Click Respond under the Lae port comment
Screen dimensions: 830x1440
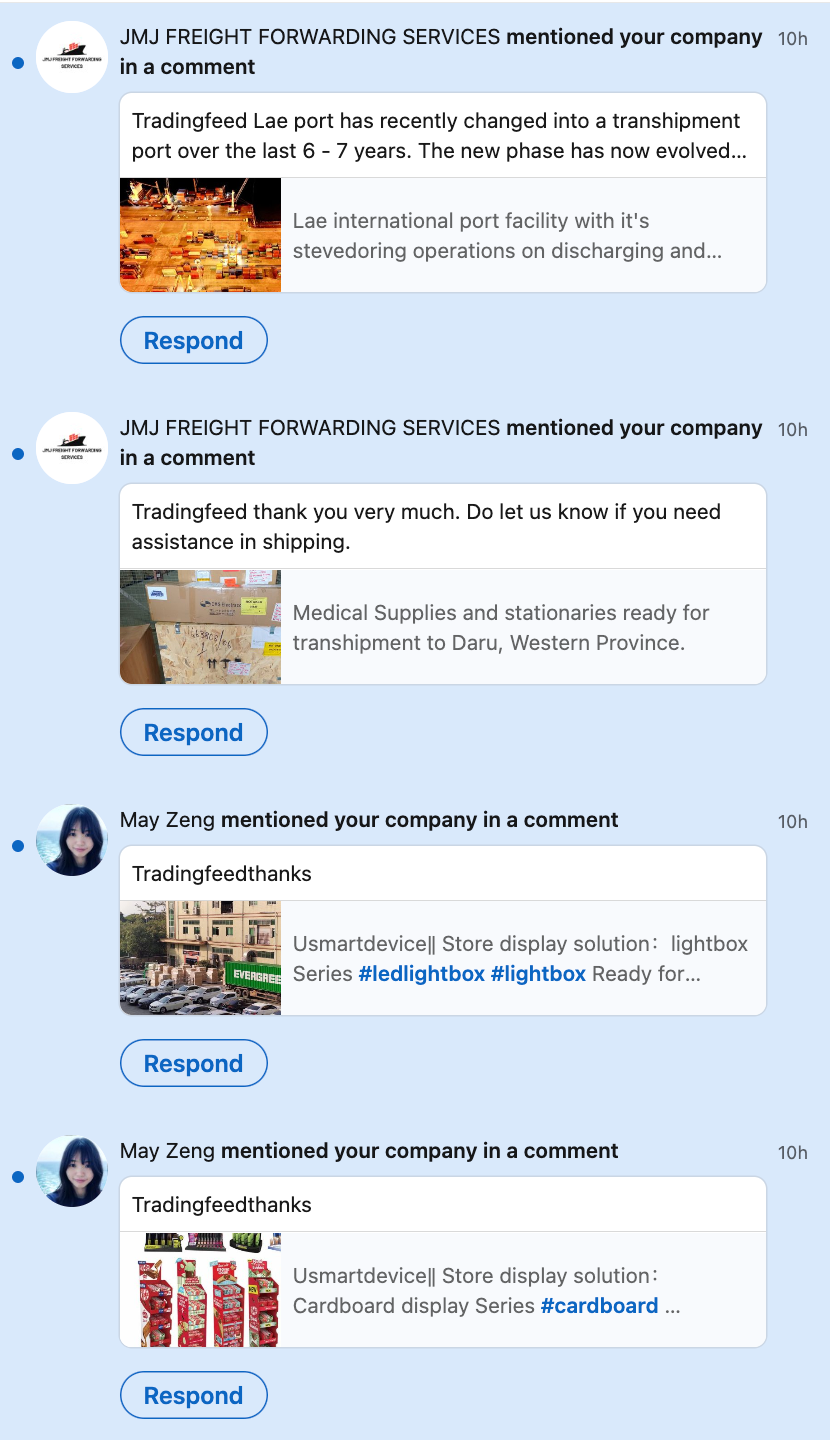click(x=193, y=341)
